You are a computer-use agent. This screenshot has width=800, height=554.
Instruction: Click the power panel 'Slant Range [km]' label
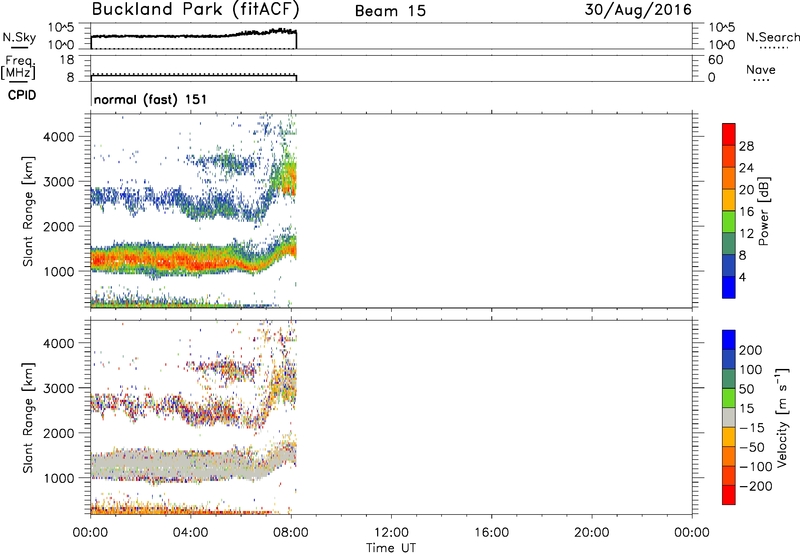(x=28, y=211)
